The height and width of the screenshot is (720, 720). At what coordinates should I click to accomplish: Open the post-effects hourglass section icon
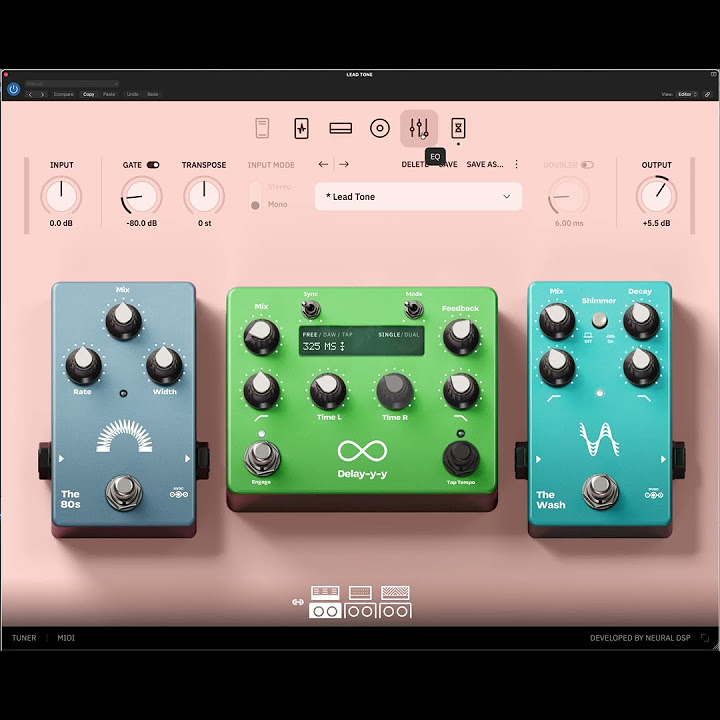458,128
